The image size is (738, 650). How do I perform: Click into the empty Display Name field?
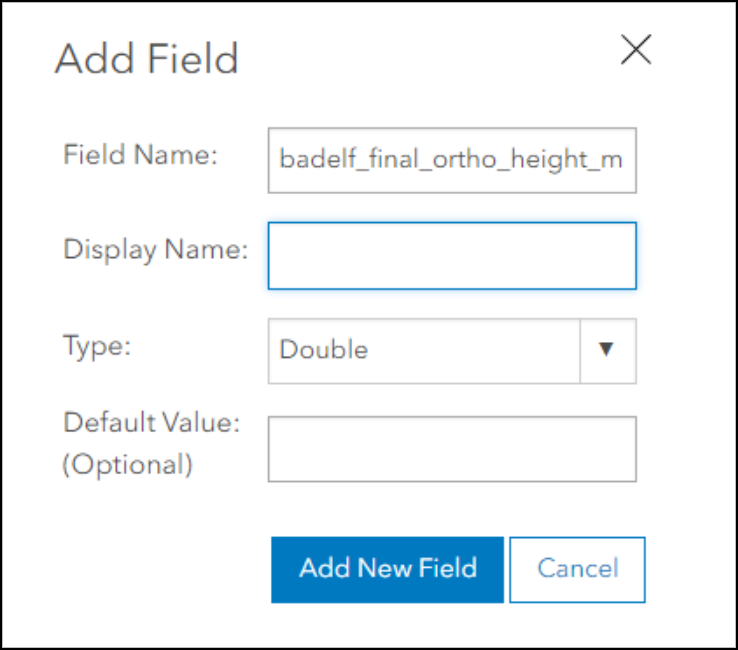tap(452, 256)
